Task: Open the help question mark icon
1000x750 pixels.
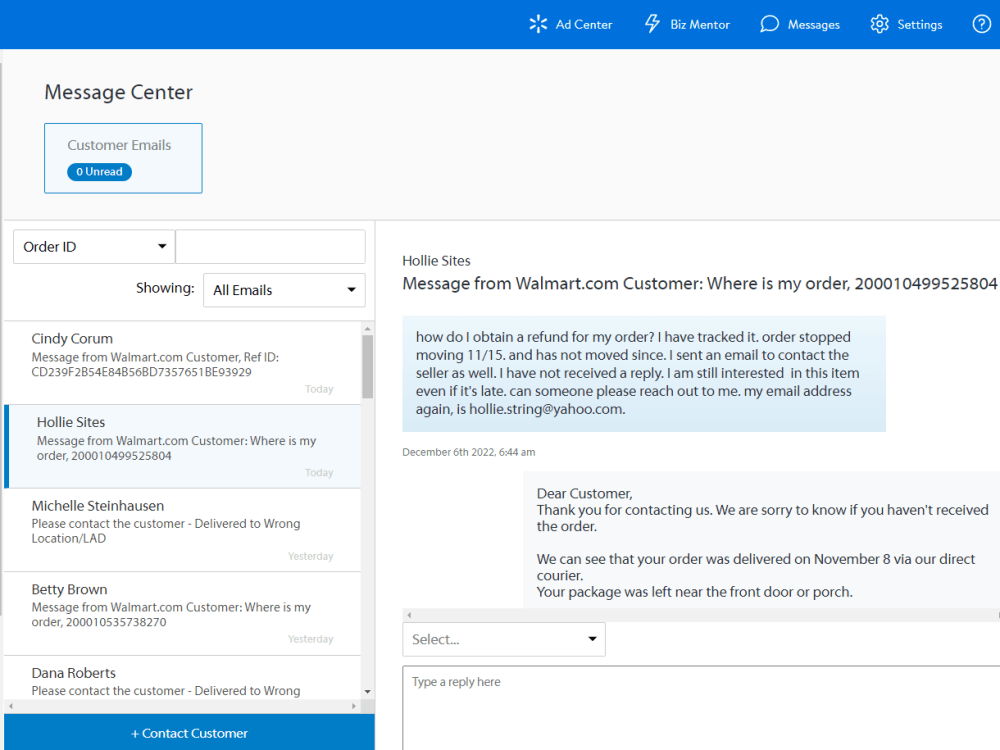Action: tap(982, 24)
